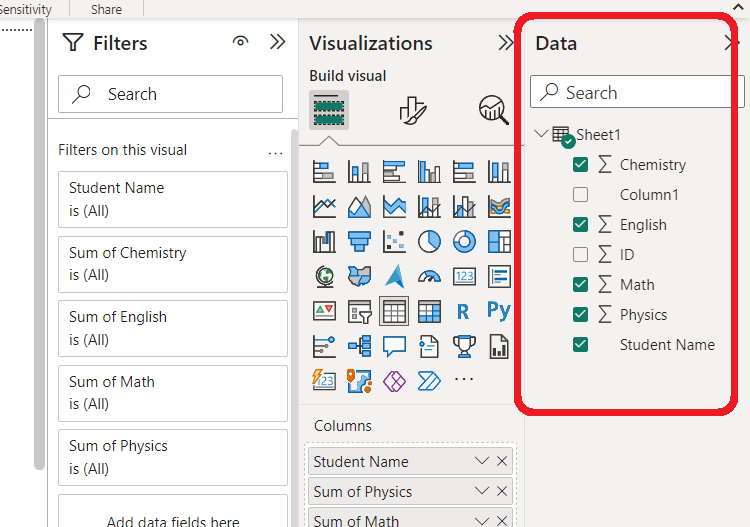Open the Sum of Chemistry filter card
This screenshot has width=750, height=527.
172,264
